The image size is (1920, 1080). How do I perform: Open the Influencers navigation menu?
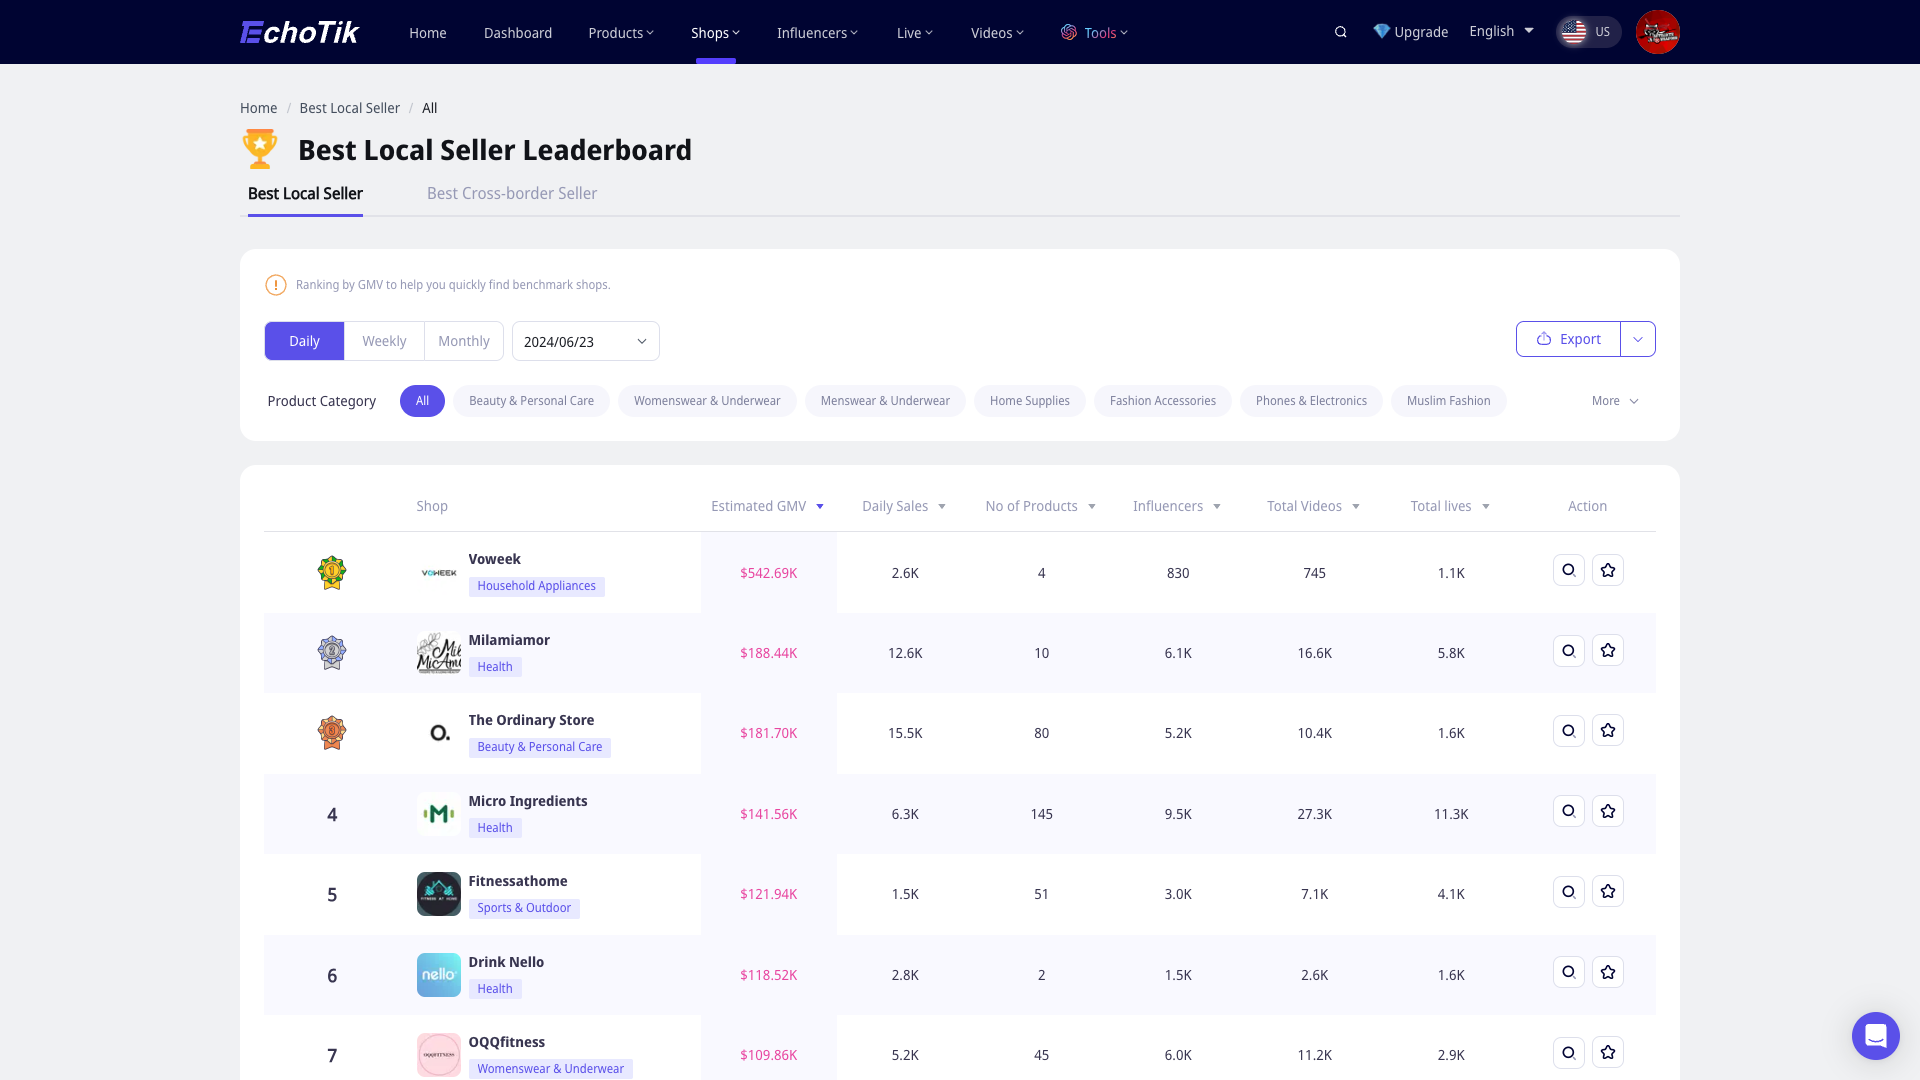817,33
